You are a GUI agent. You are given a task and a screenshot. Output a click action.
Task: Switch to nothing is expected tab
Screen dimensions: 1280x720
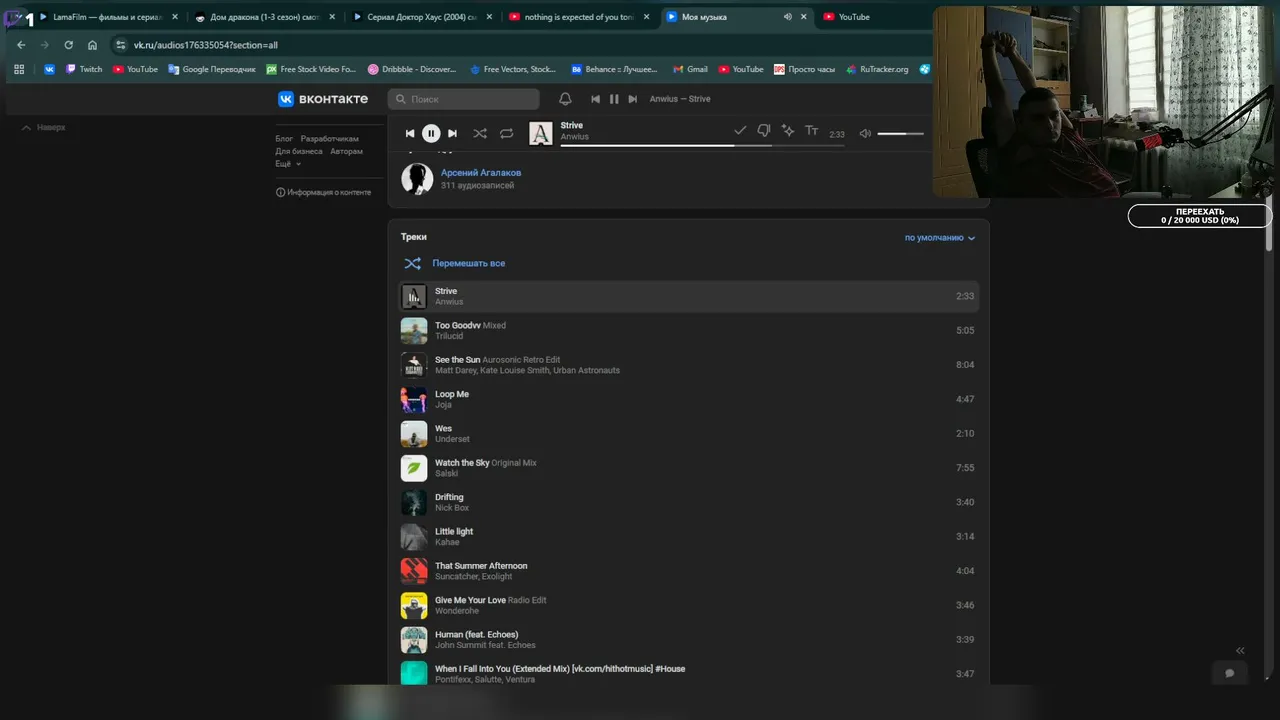pos(580,17)
